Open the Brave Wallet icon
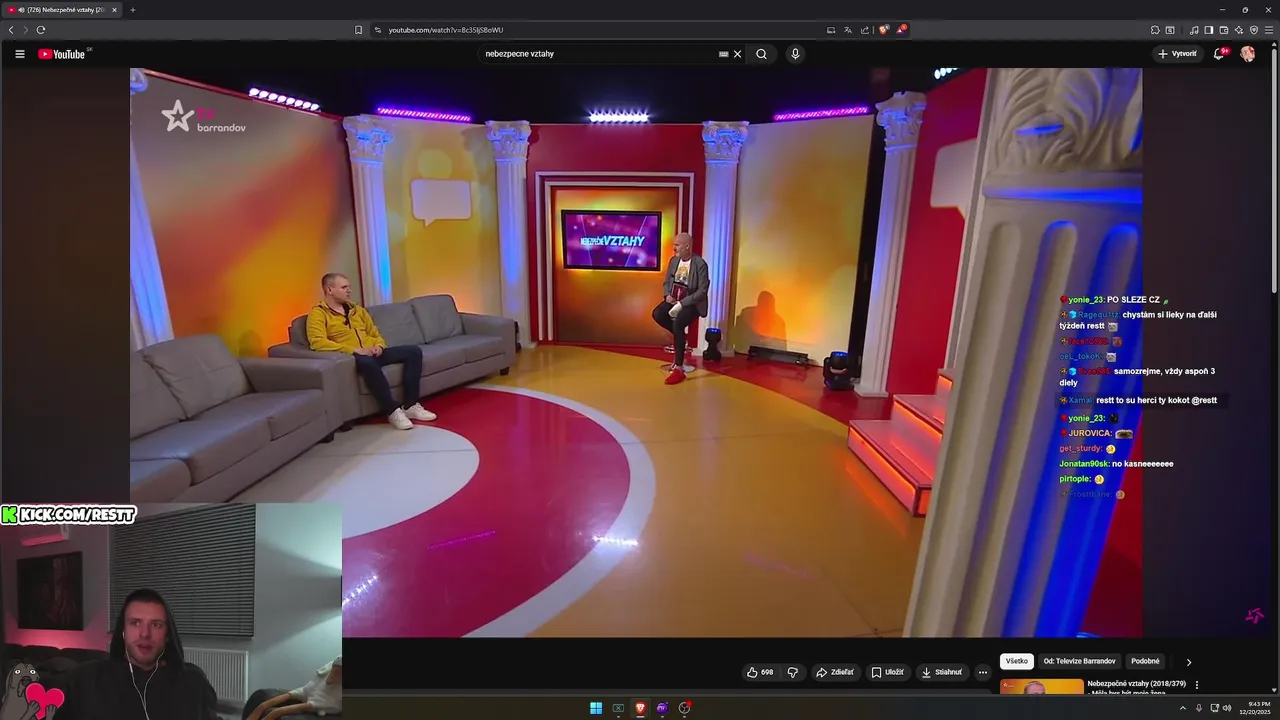The height and width of the screenshot is (720, 1280). coord(1223,30)
